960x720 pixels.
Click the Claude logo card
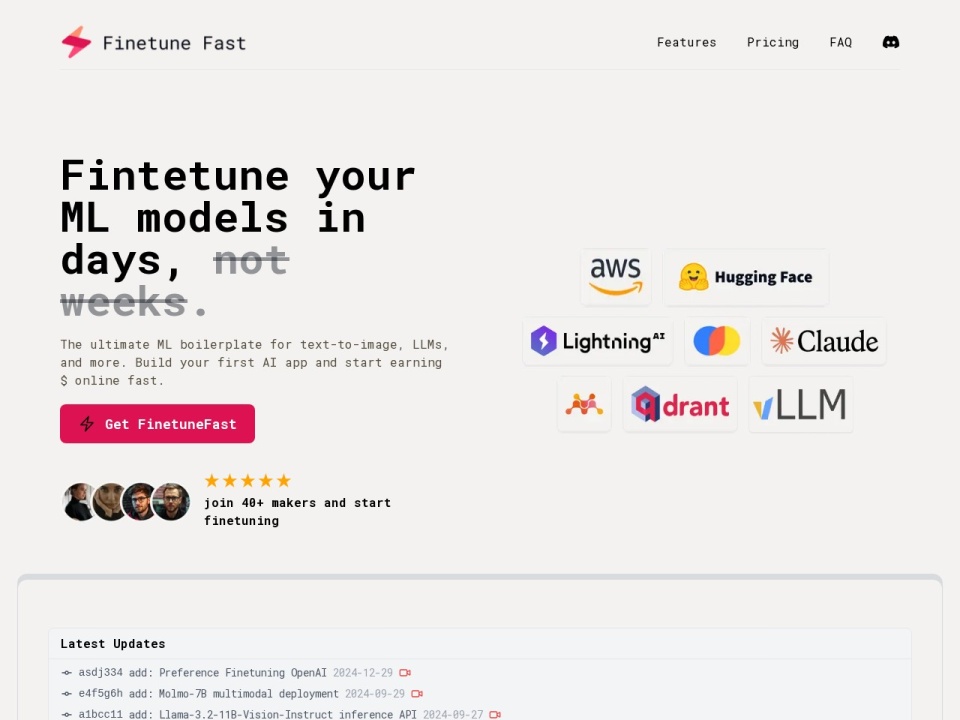pos(824,341)
